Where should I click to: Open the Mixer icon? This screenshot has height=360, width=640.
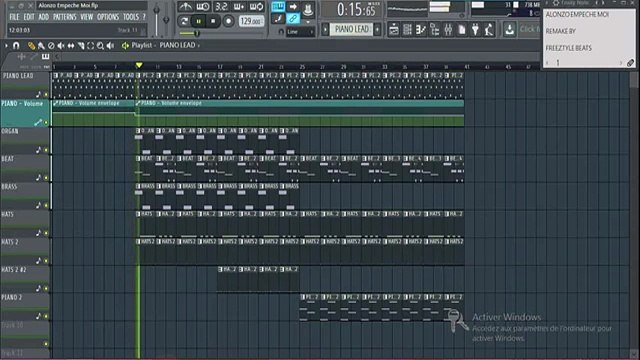click(448, 29)
